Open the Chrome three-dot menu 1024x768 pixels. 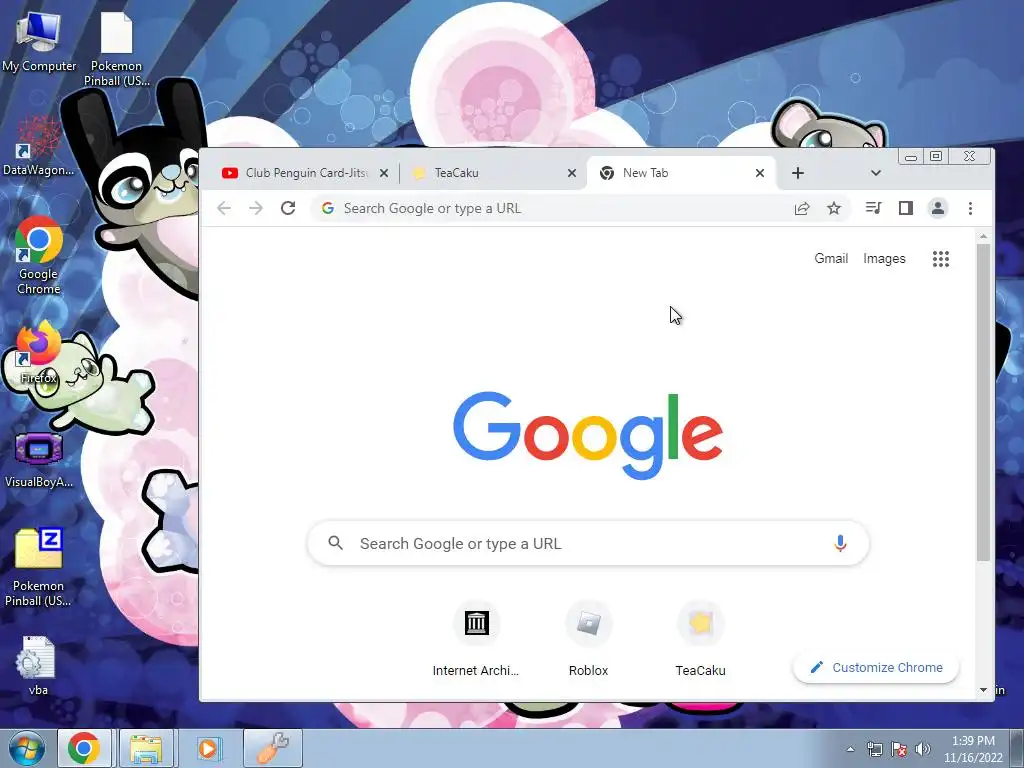pyautogui.click(x=970, y=208)
